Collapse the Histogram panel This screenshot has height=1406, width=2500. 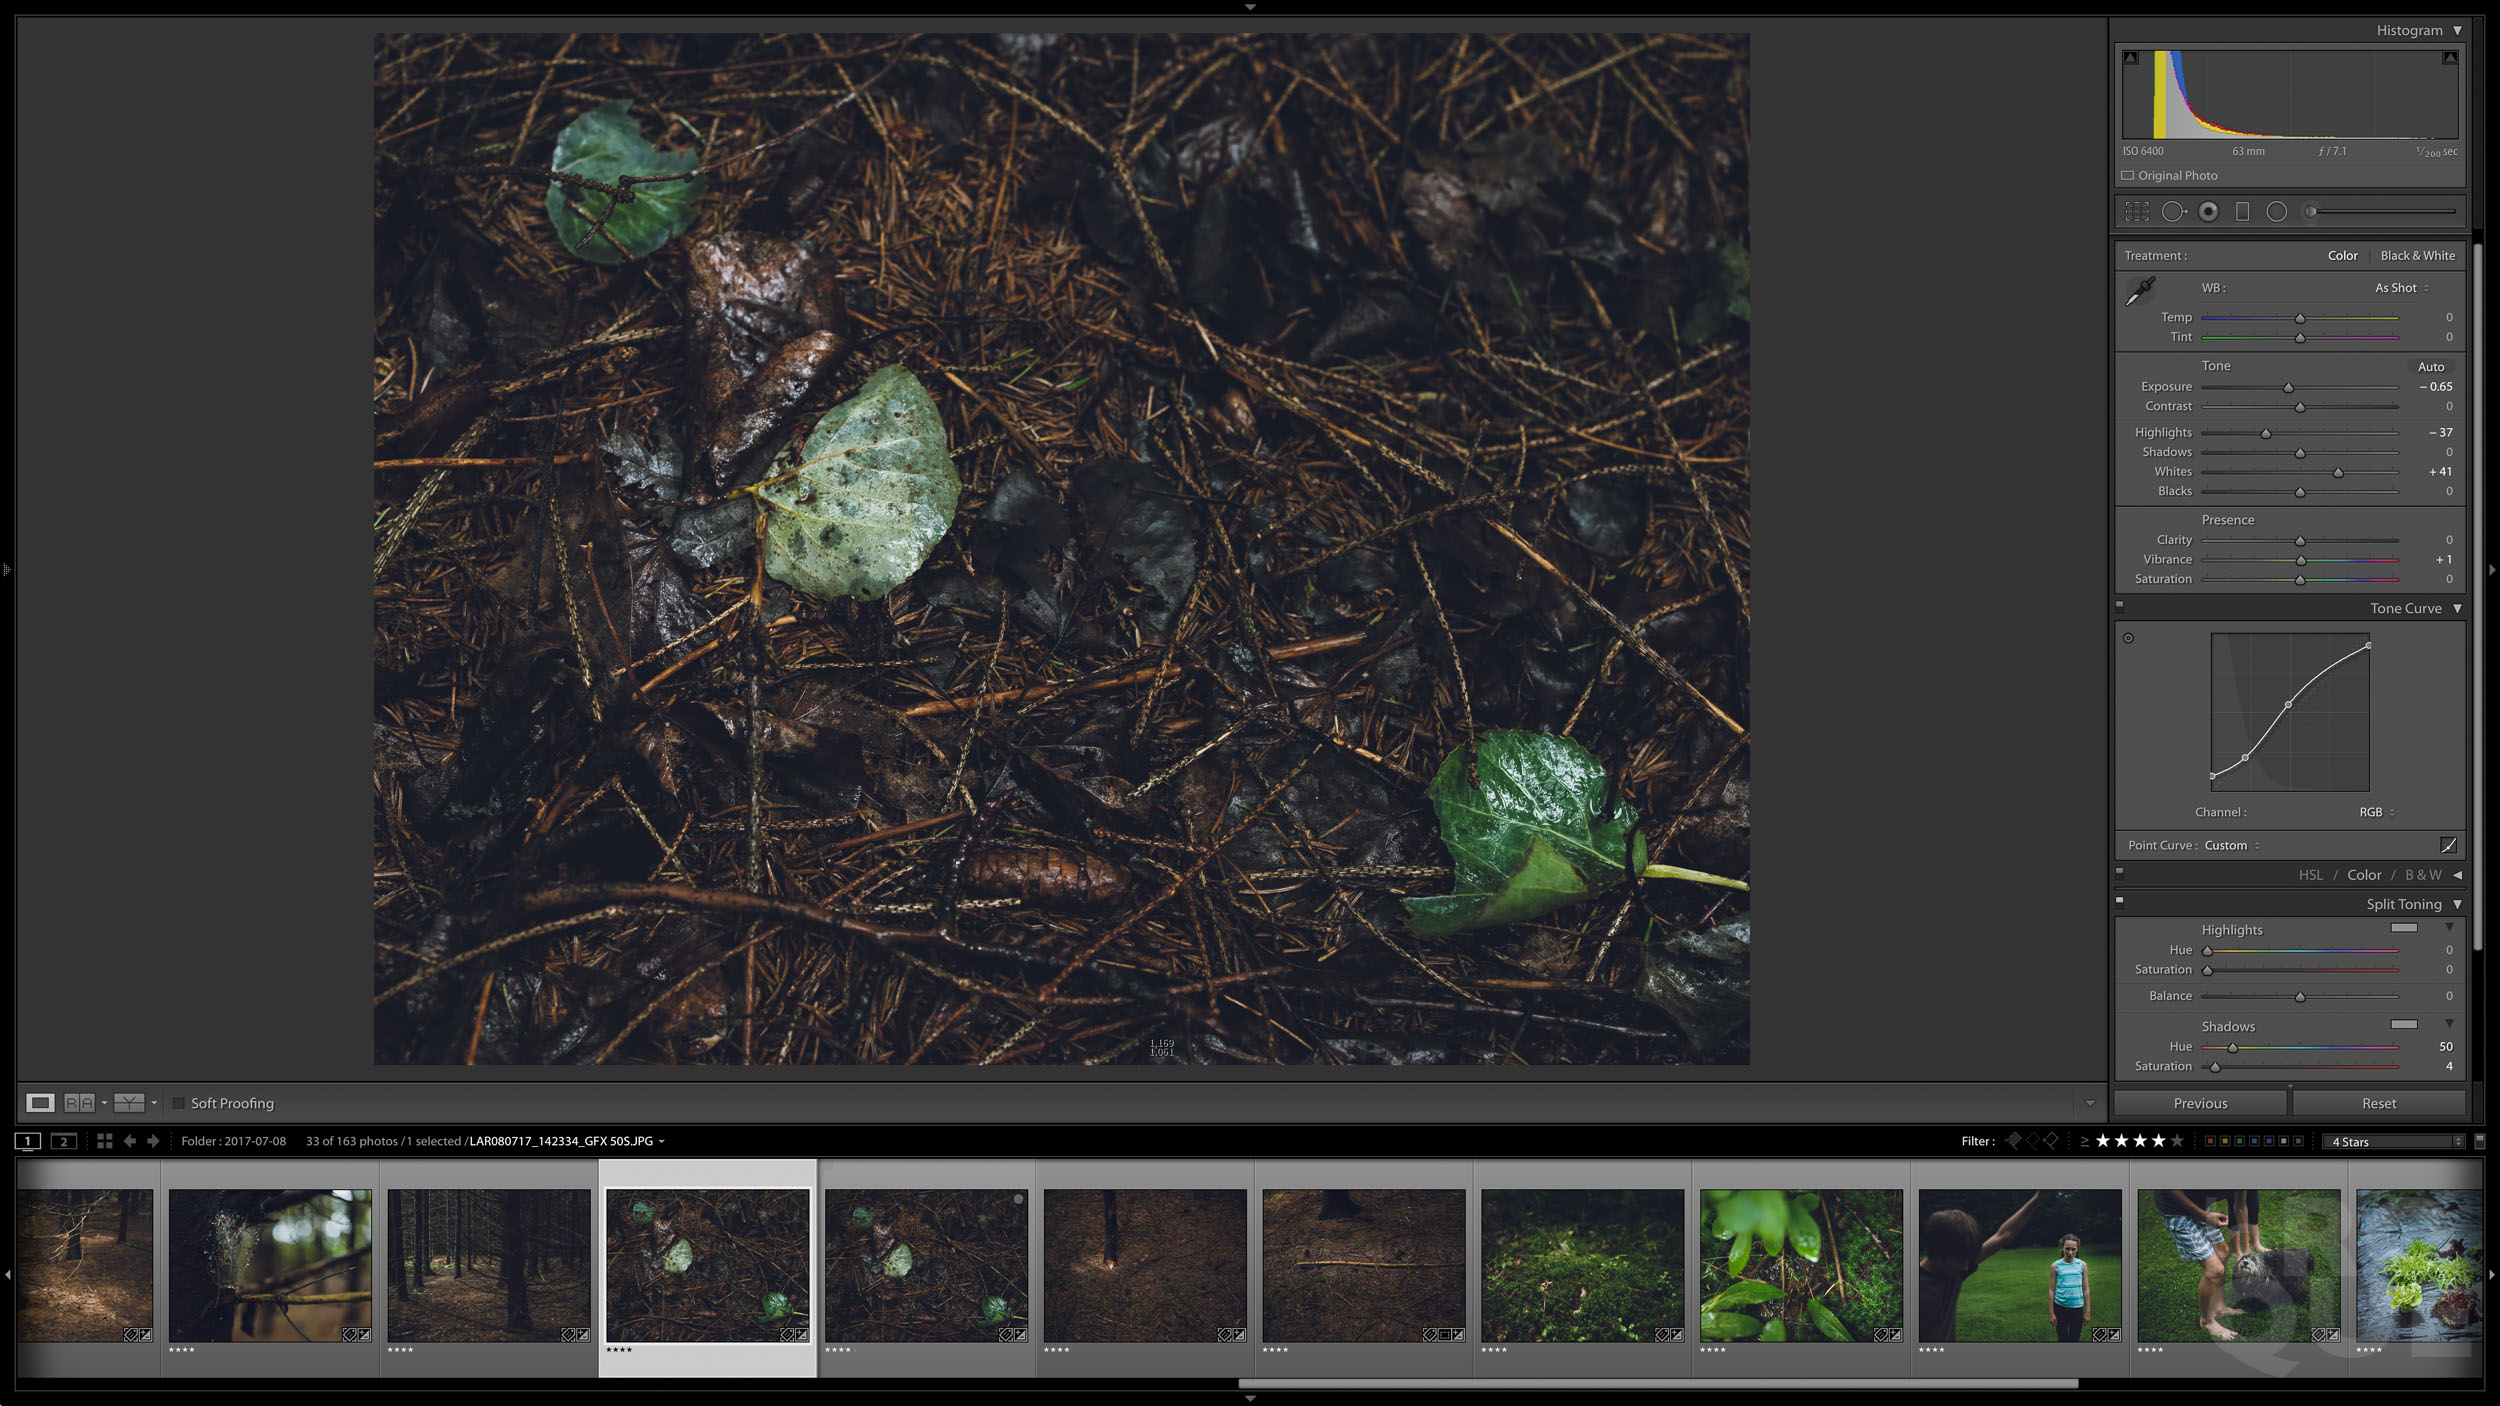click(2458, 31)
